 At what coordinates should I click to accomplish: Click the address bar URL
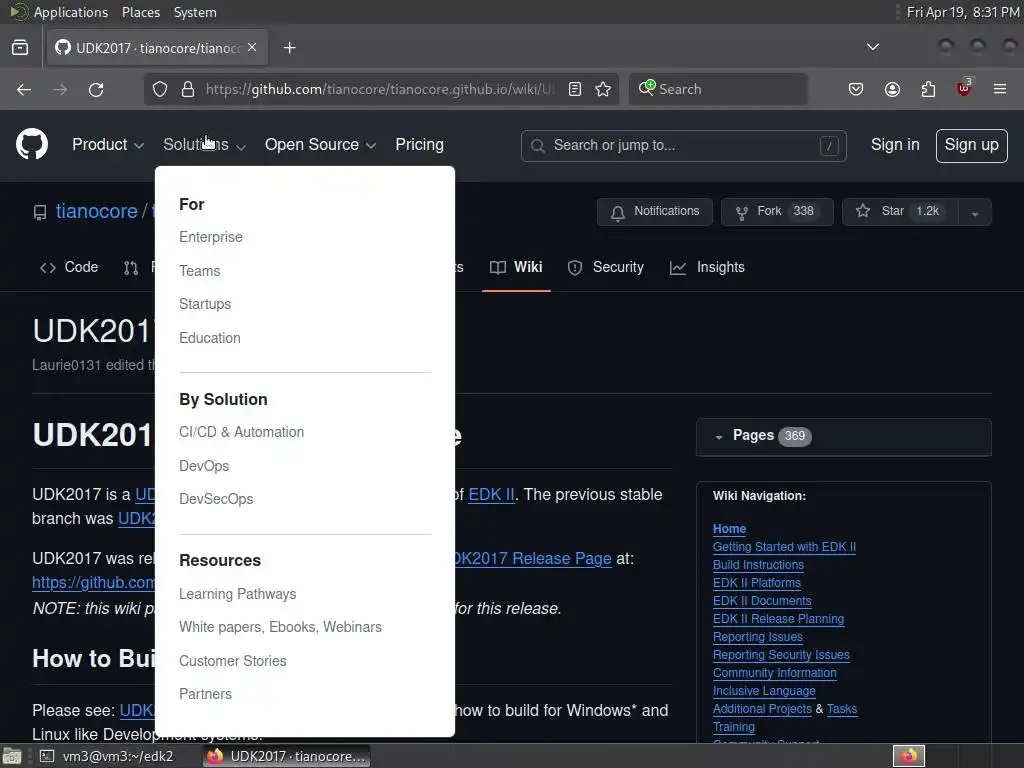[x=380, y=89]
